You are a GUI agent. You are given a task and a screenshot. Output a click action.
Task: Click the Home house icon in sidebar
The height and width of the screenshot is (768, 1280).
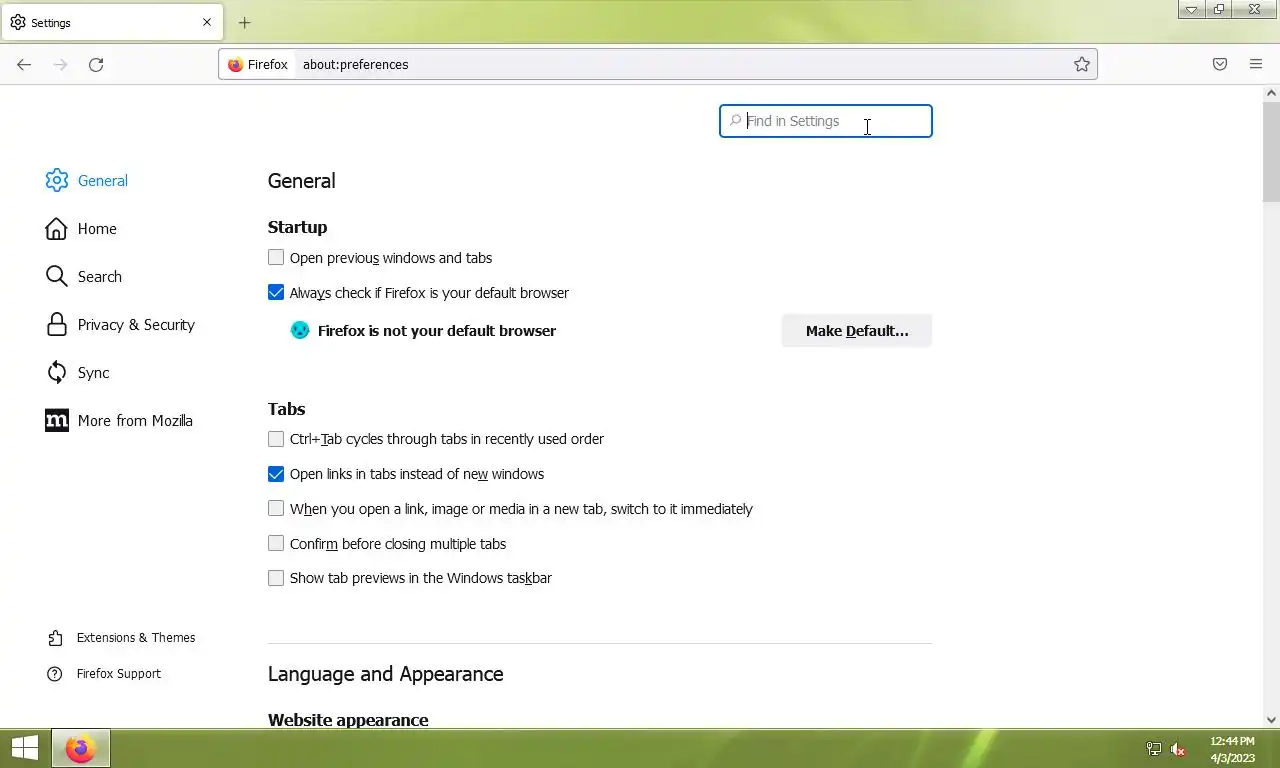coord(57,228)
